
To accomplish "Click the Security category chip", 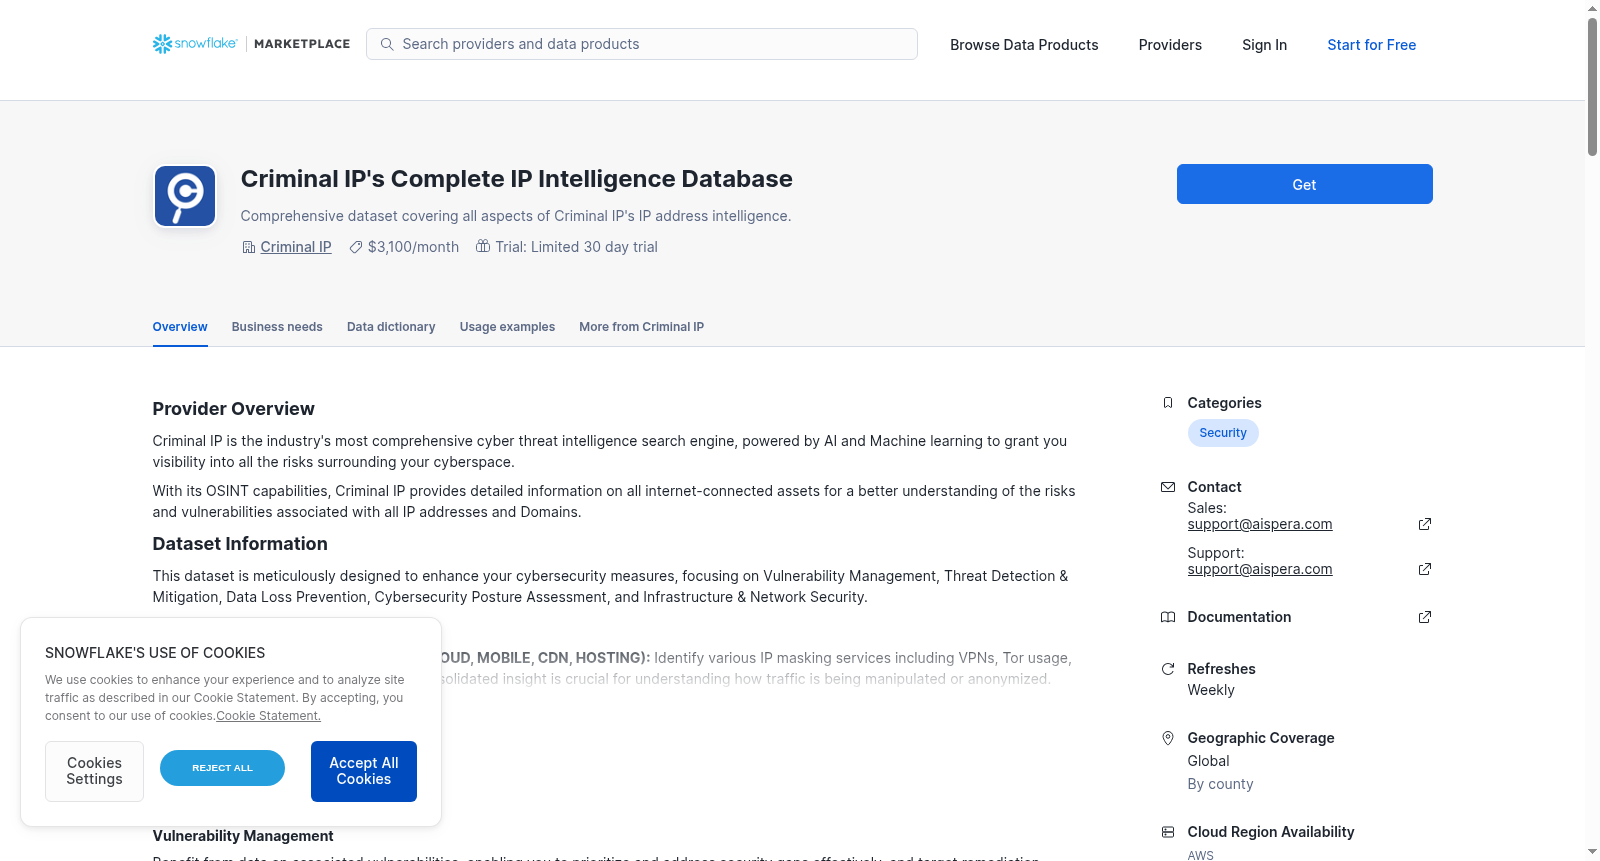I will pyautogui.click(x=1223, y=433).
